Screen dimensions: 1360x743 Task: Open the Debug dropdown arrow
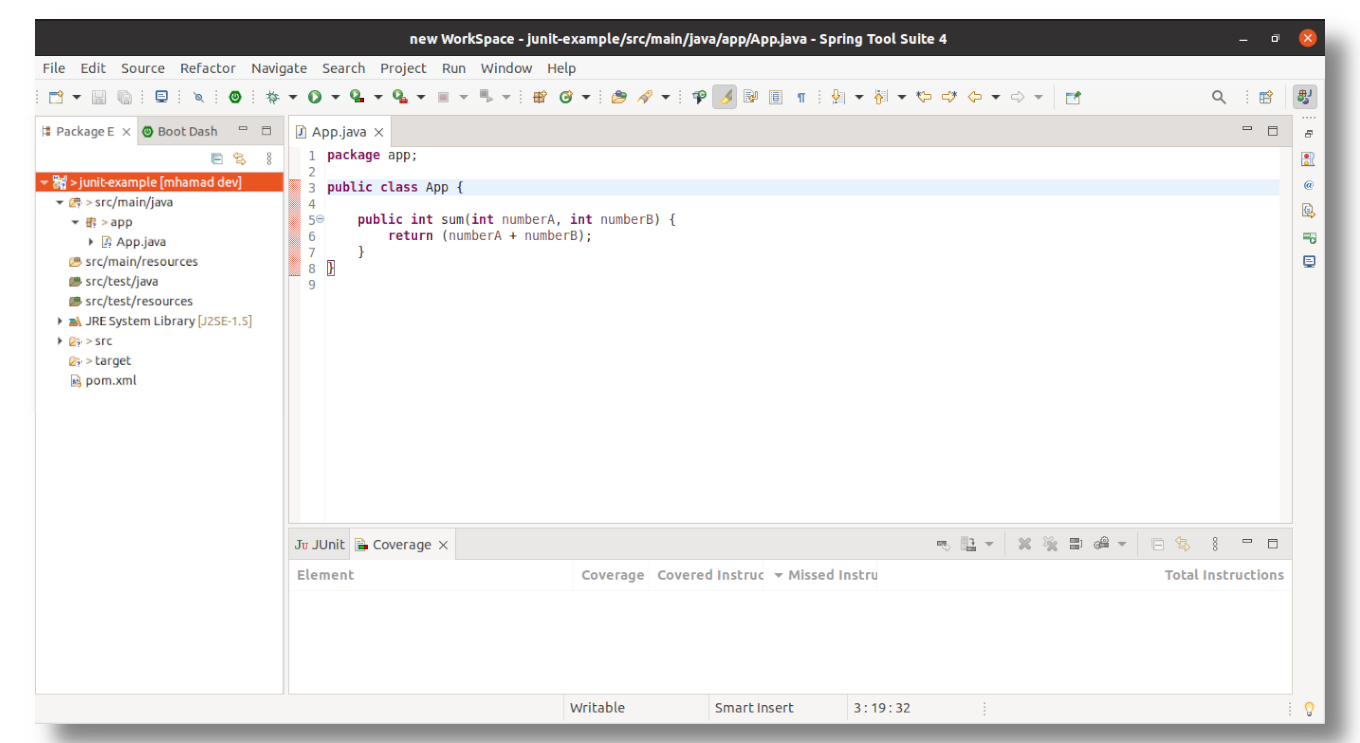click(293, 97)
